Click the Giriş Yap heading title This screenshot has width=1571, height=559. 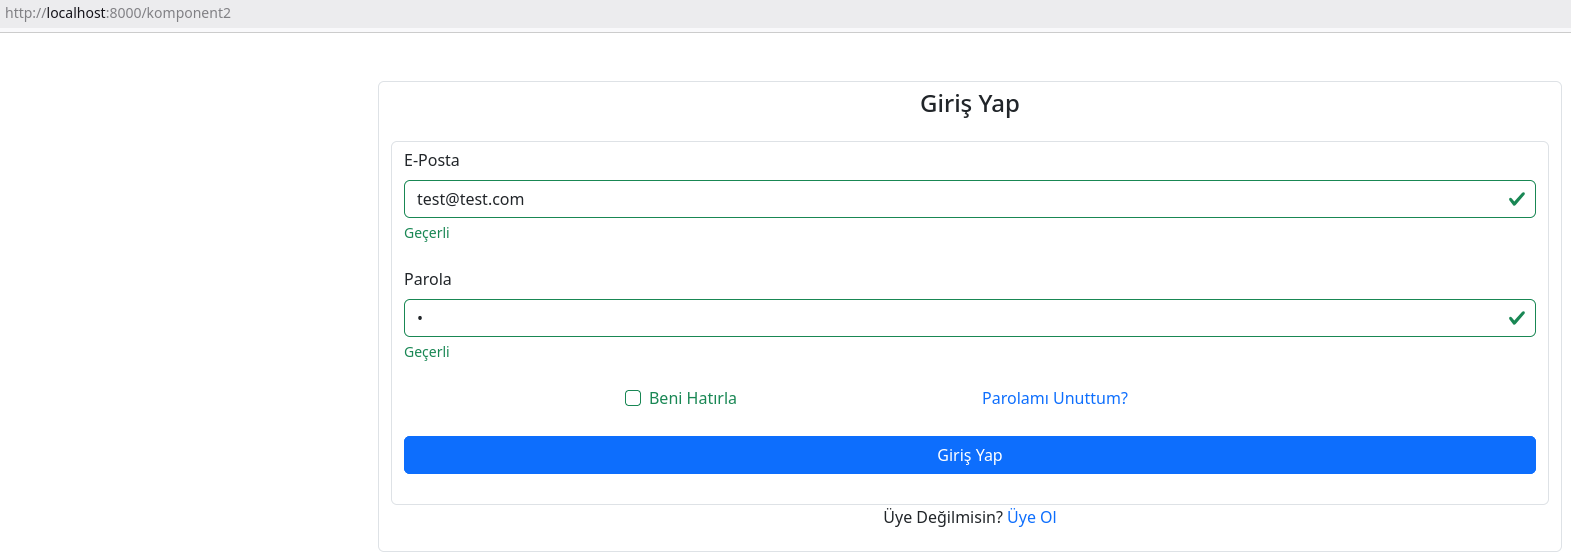(x=969, y=104)
